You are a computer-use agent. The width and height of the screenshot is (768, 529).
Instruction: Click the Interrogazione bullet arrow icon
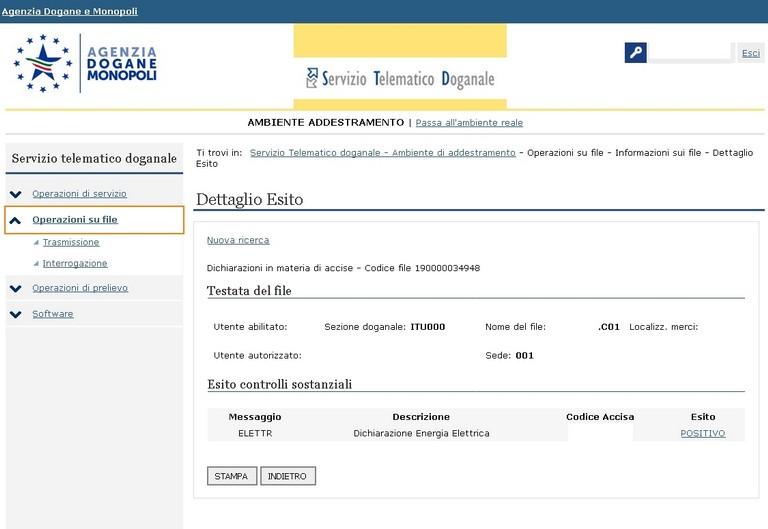click(x=36, y=264)
